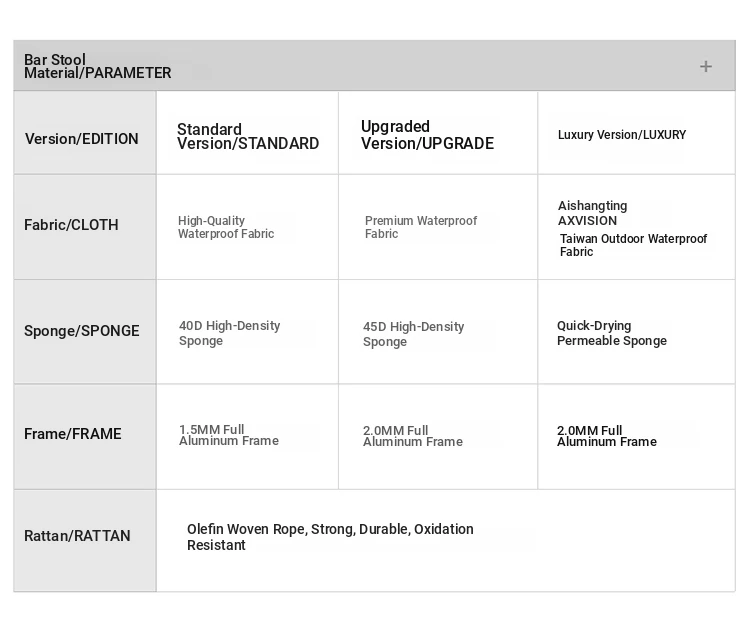The height and width of the screenshot is (635, 750).
Task: Select Luxury Version/LUXURY column heading
Action: [622, 135]
